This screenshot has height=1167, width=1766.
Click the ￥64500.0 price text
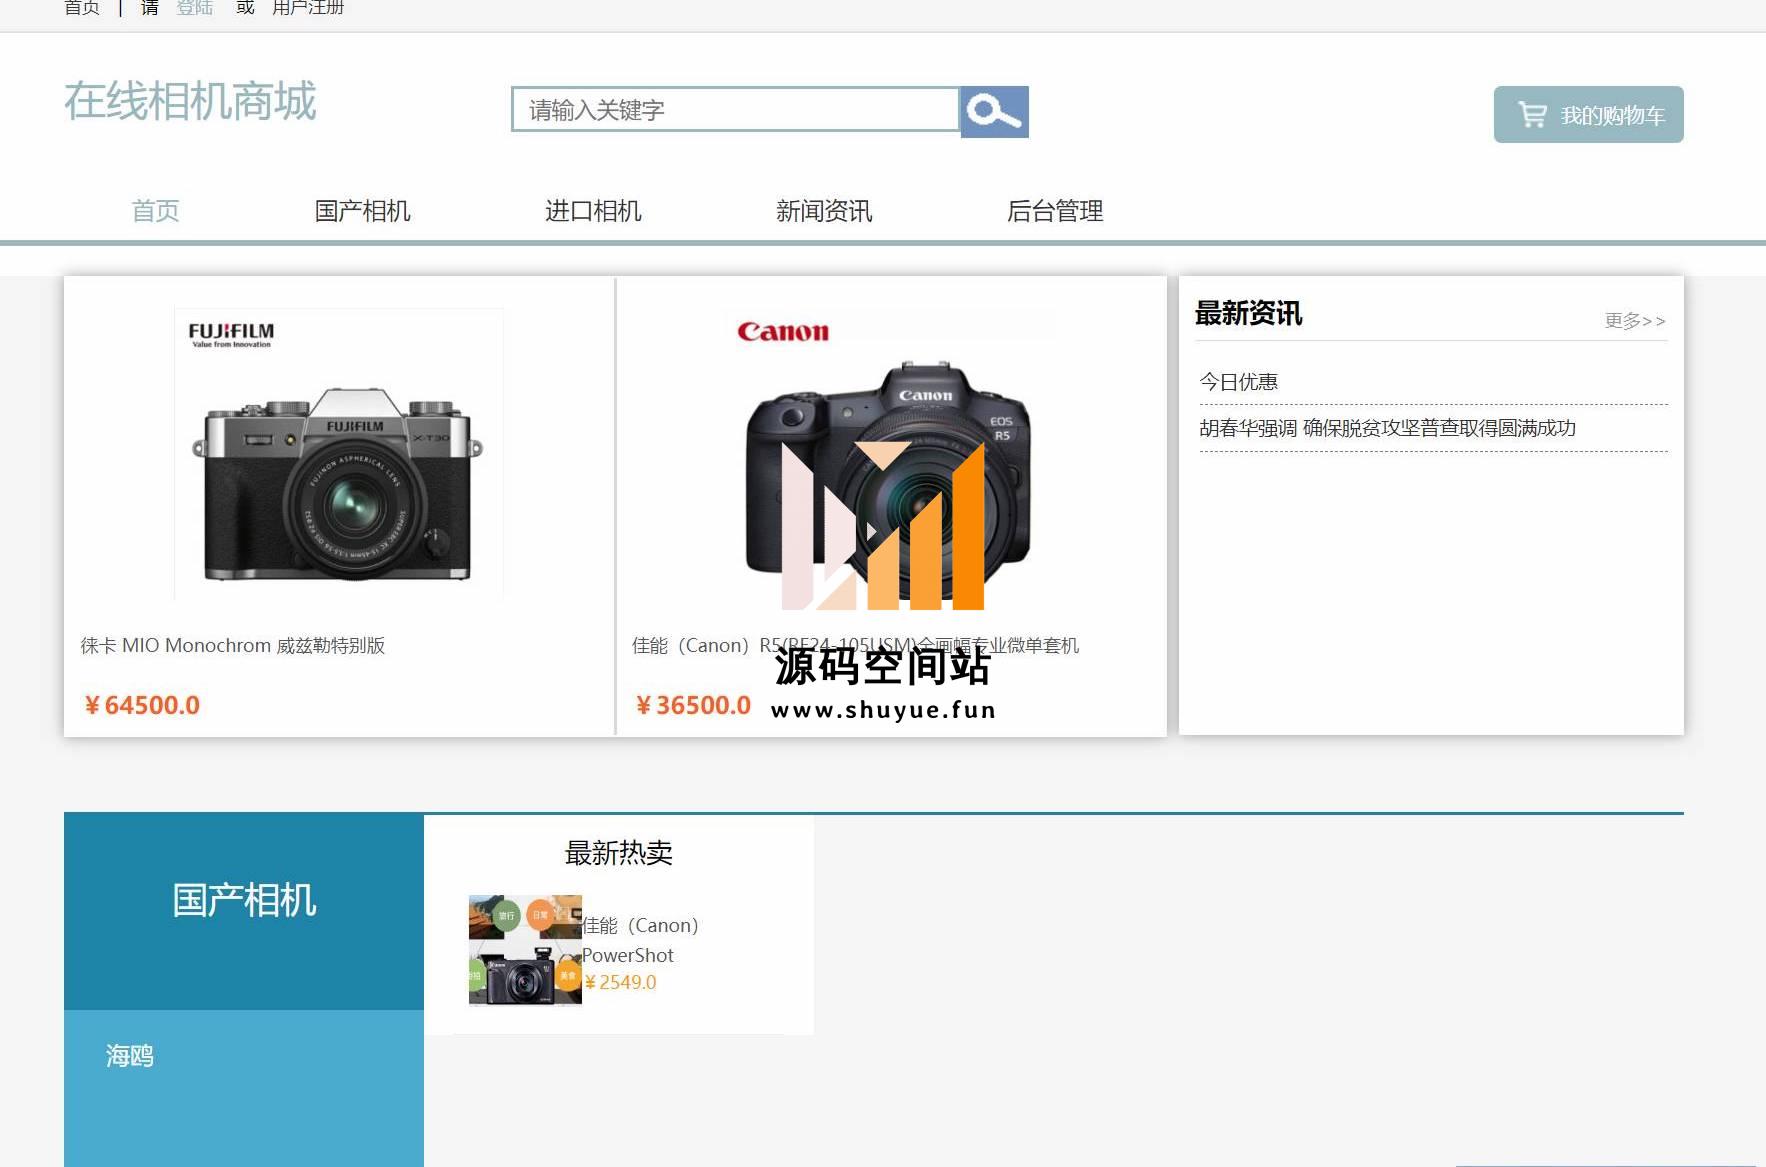tap(142, 705)
